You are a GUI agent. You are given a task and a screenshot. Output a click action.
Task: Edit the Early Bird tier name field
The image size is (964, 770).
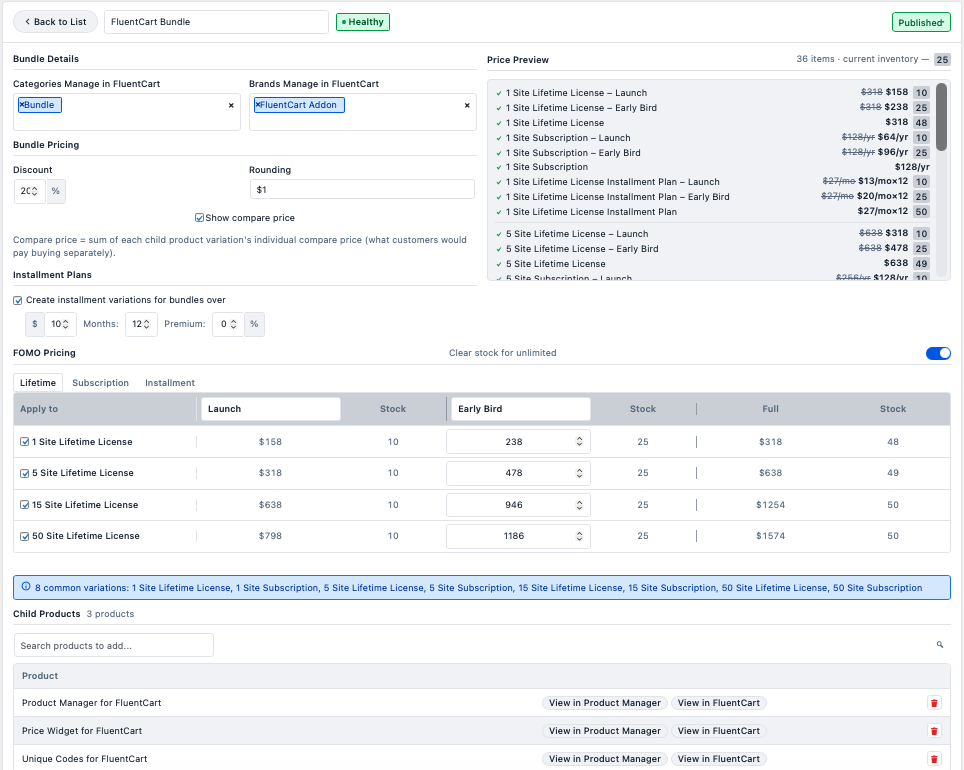(x=521, y=409)
